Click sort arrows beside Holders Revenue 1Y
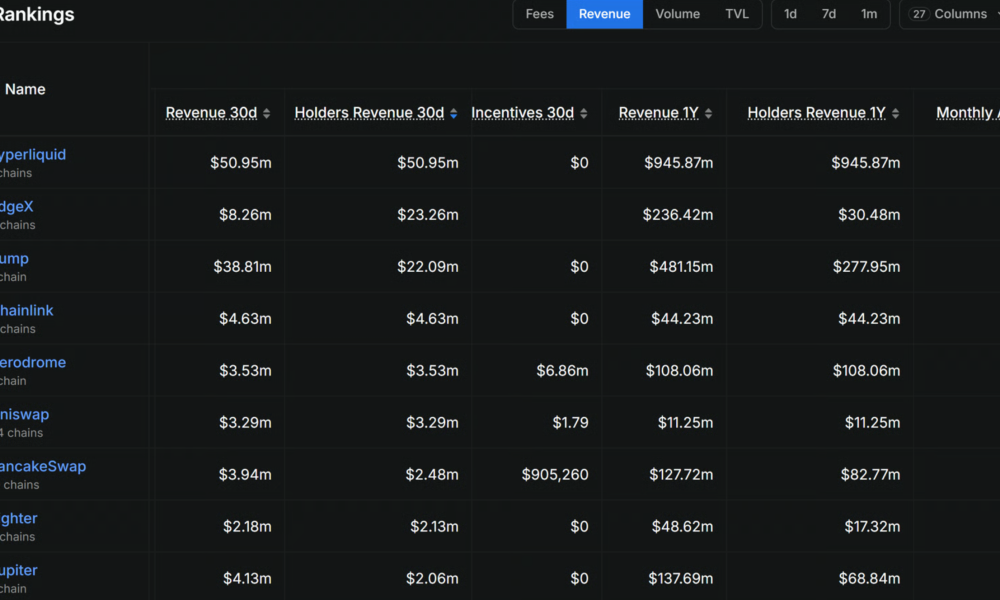This screenshot has width=1000, height=600. (895, 113)
